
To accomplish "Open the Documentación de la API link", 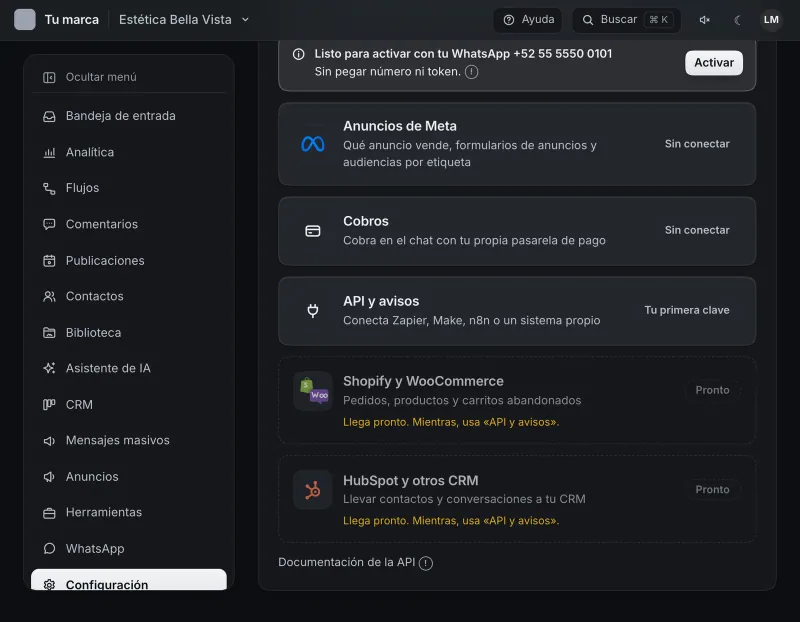I will [346, 562].
